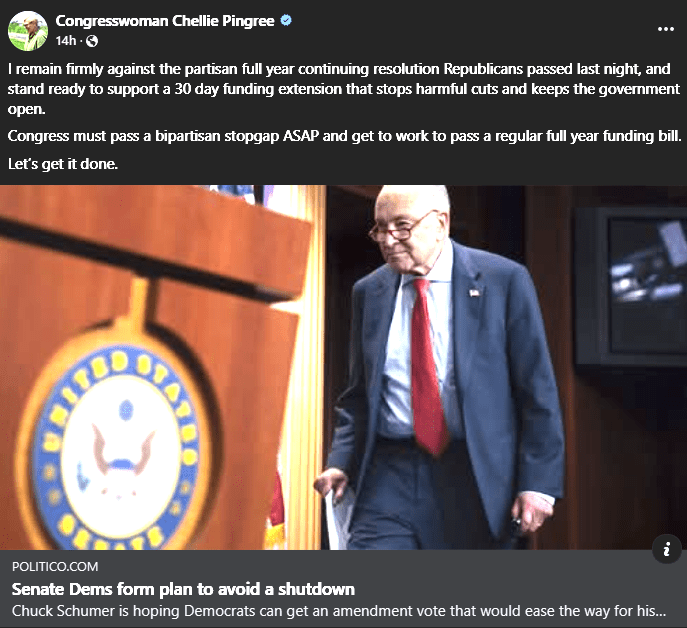The width and height of the screenshot is (687, 628).
Task: Click the wooden podium top in photo
Action: pyautogui.click(x=154, y=239)
